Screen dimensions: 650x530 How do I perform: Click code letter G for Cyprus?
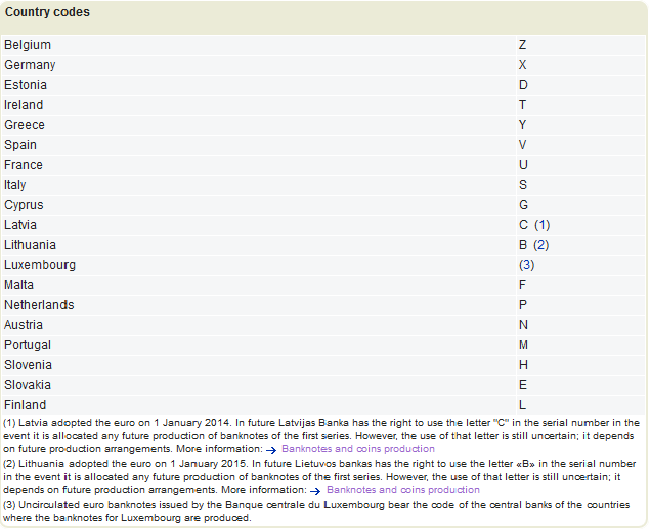pyautogui.click(x=523, y=205)
